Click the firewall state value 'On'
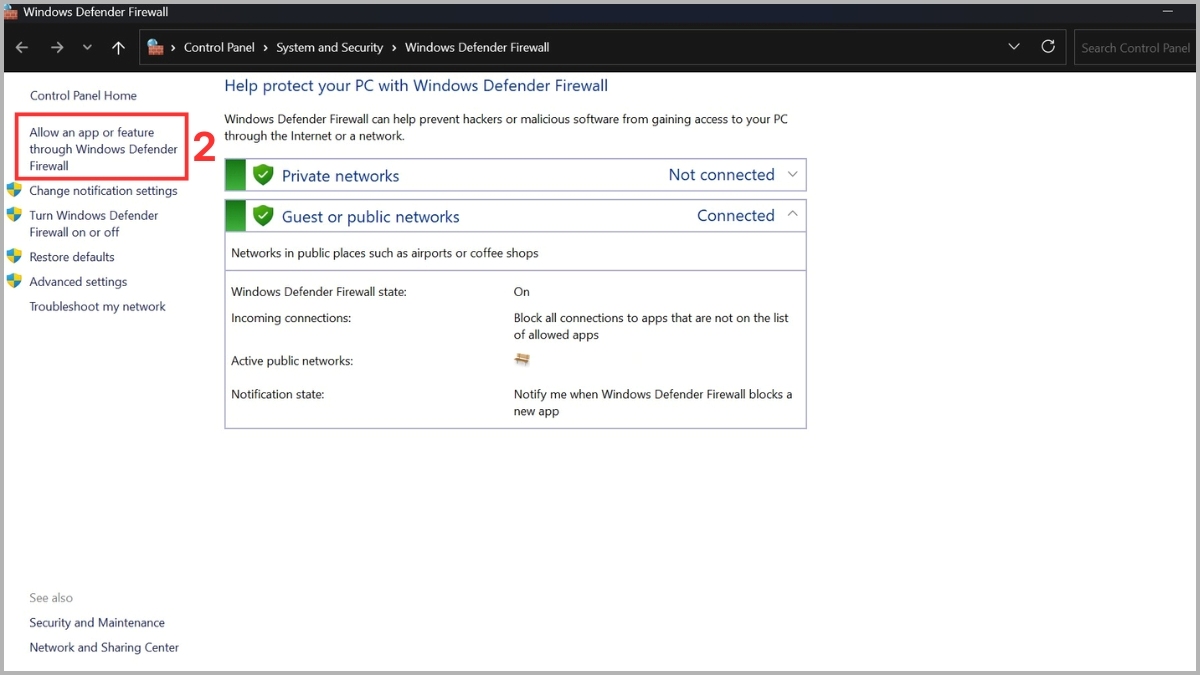 pyautogui.click(x=522, y=292)
